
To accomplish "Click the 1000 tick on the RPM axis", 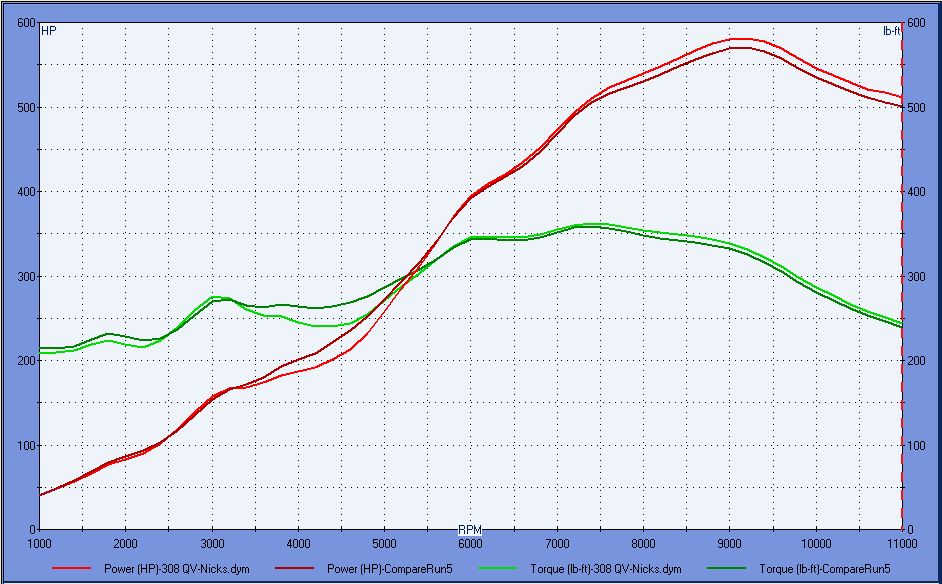I will click(x=39, y=543).
